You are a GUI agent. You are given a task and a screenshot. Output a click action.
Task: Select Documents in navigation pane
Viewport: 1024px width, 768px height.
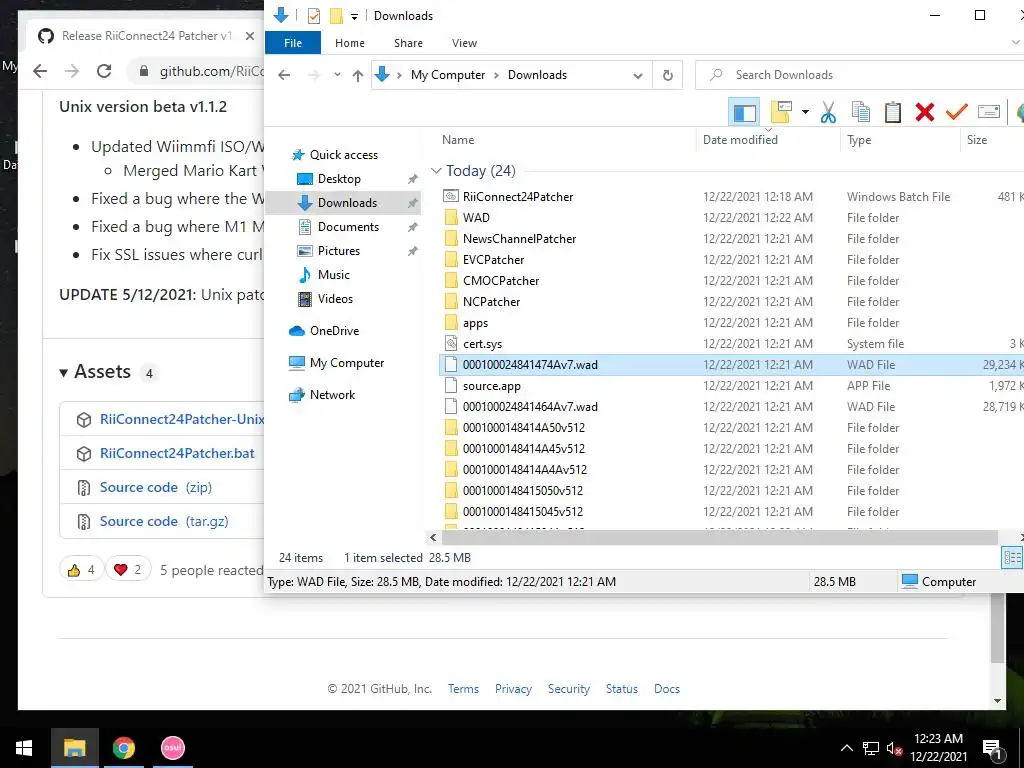tap(348, 227)
